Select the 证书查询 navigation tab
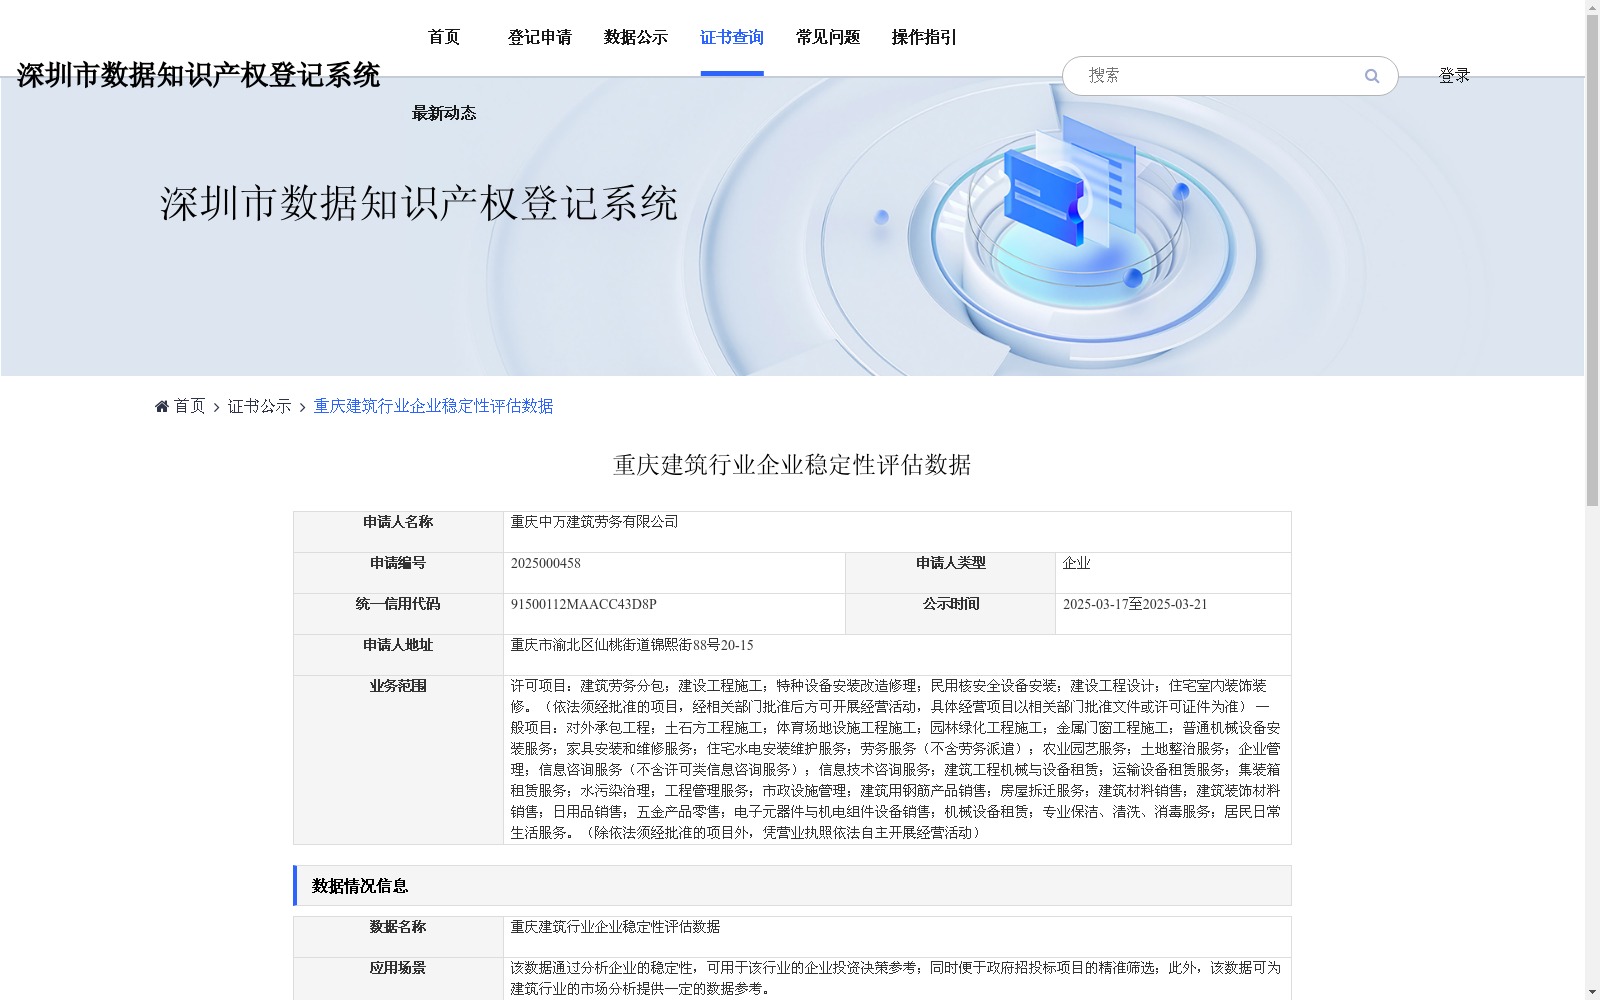The width and height of the screenshot is (1600, 1000). [x=732, y=37]
